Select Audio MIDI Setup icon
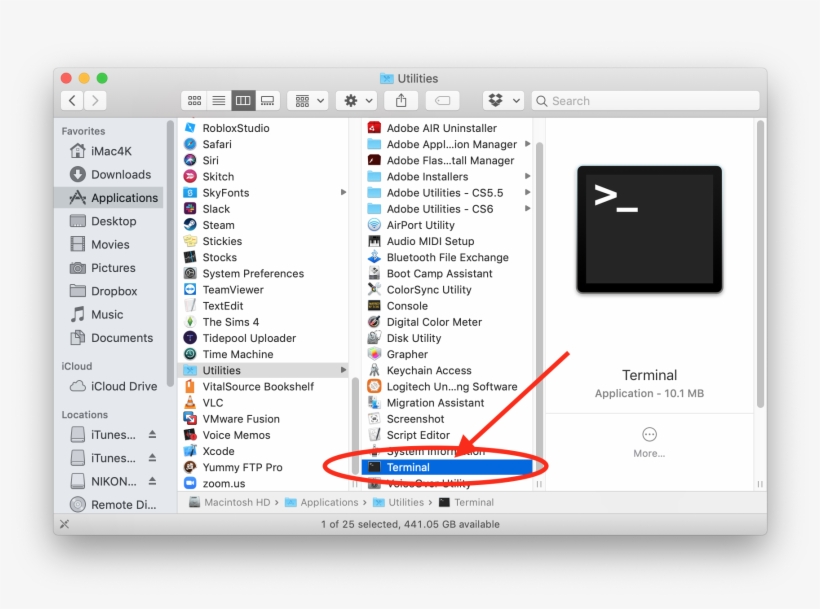820x609 pixels. pos(374,241)
